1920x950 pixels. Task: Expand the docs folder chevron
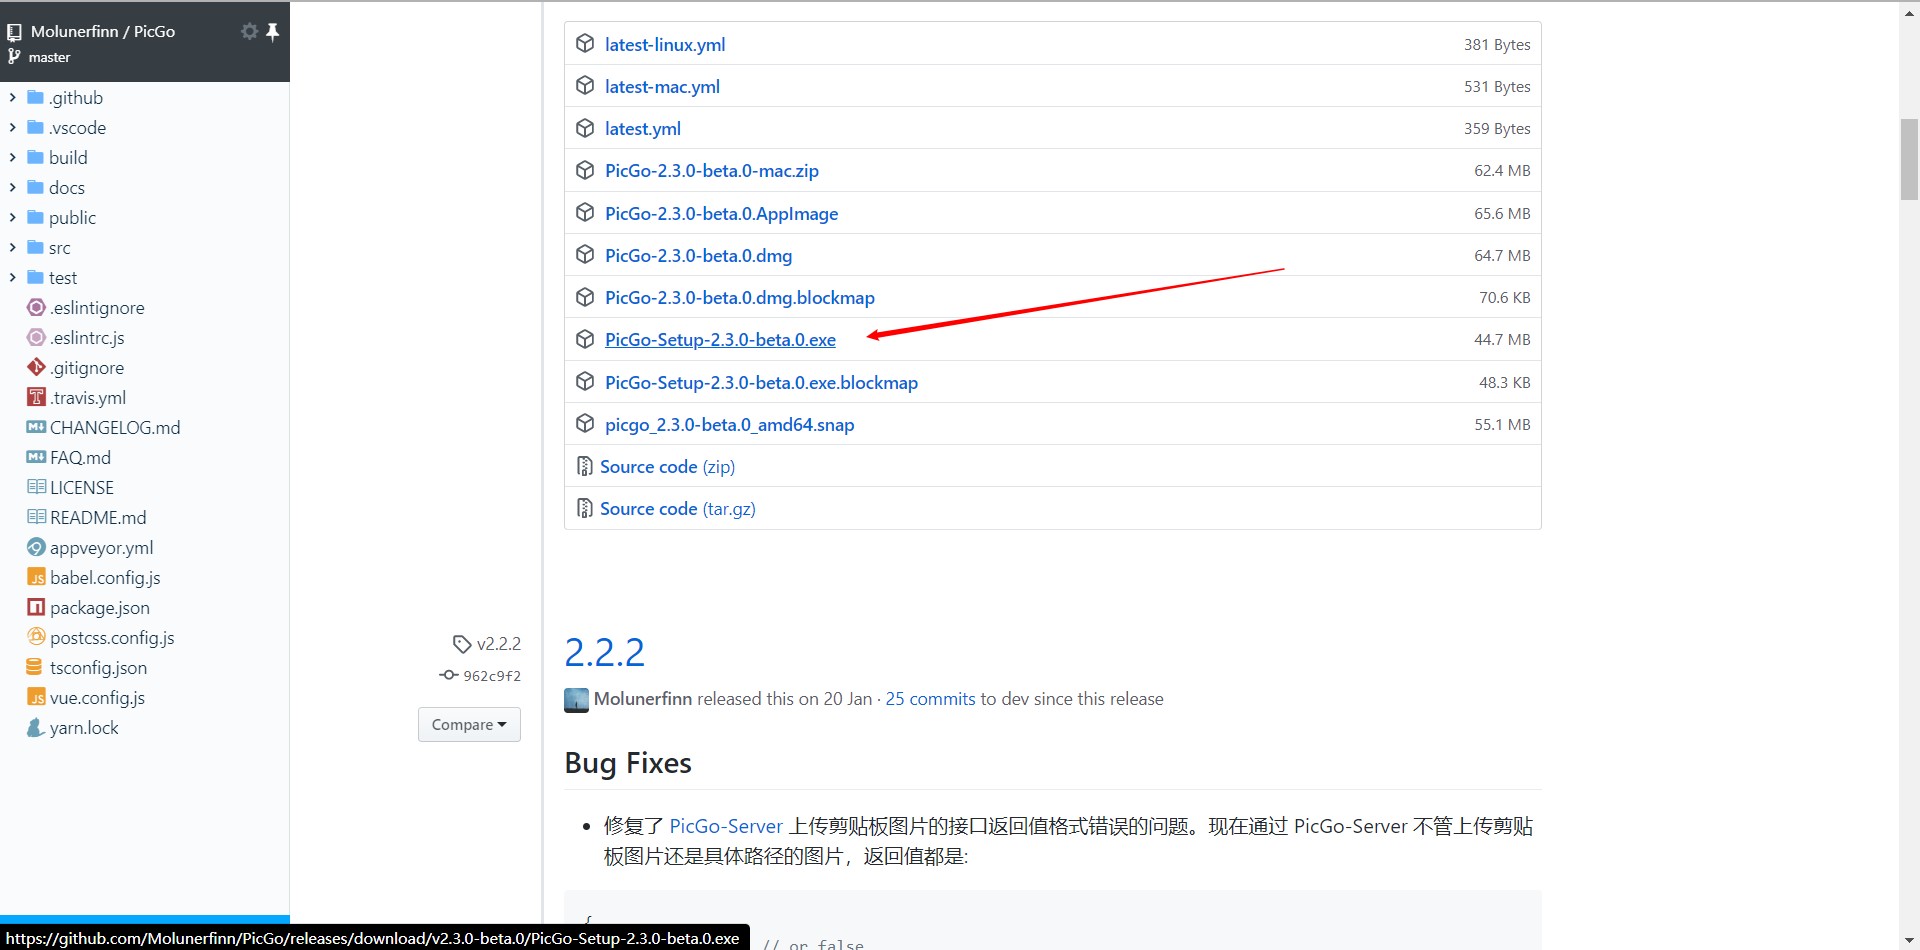click(12, 188)
